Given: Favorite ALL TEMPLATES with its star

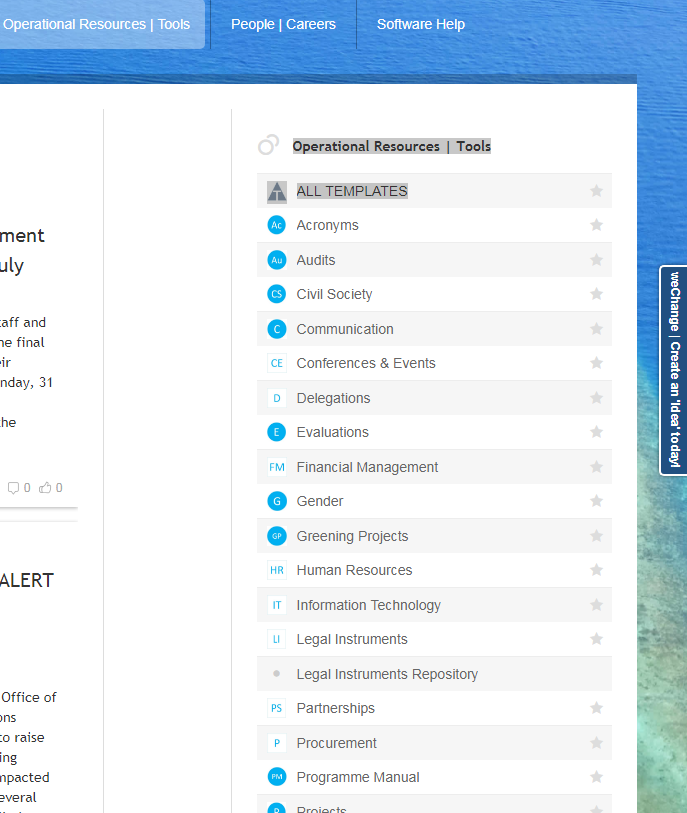Looking at the screenshot, I should pos(596,191).
